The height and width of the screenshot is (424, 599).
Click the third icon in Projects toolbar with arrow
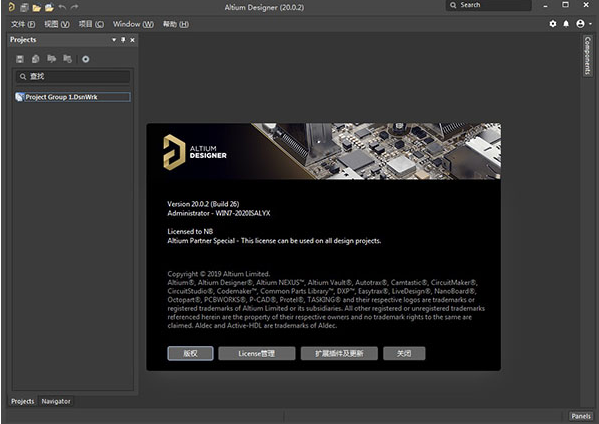click(52, 58)
